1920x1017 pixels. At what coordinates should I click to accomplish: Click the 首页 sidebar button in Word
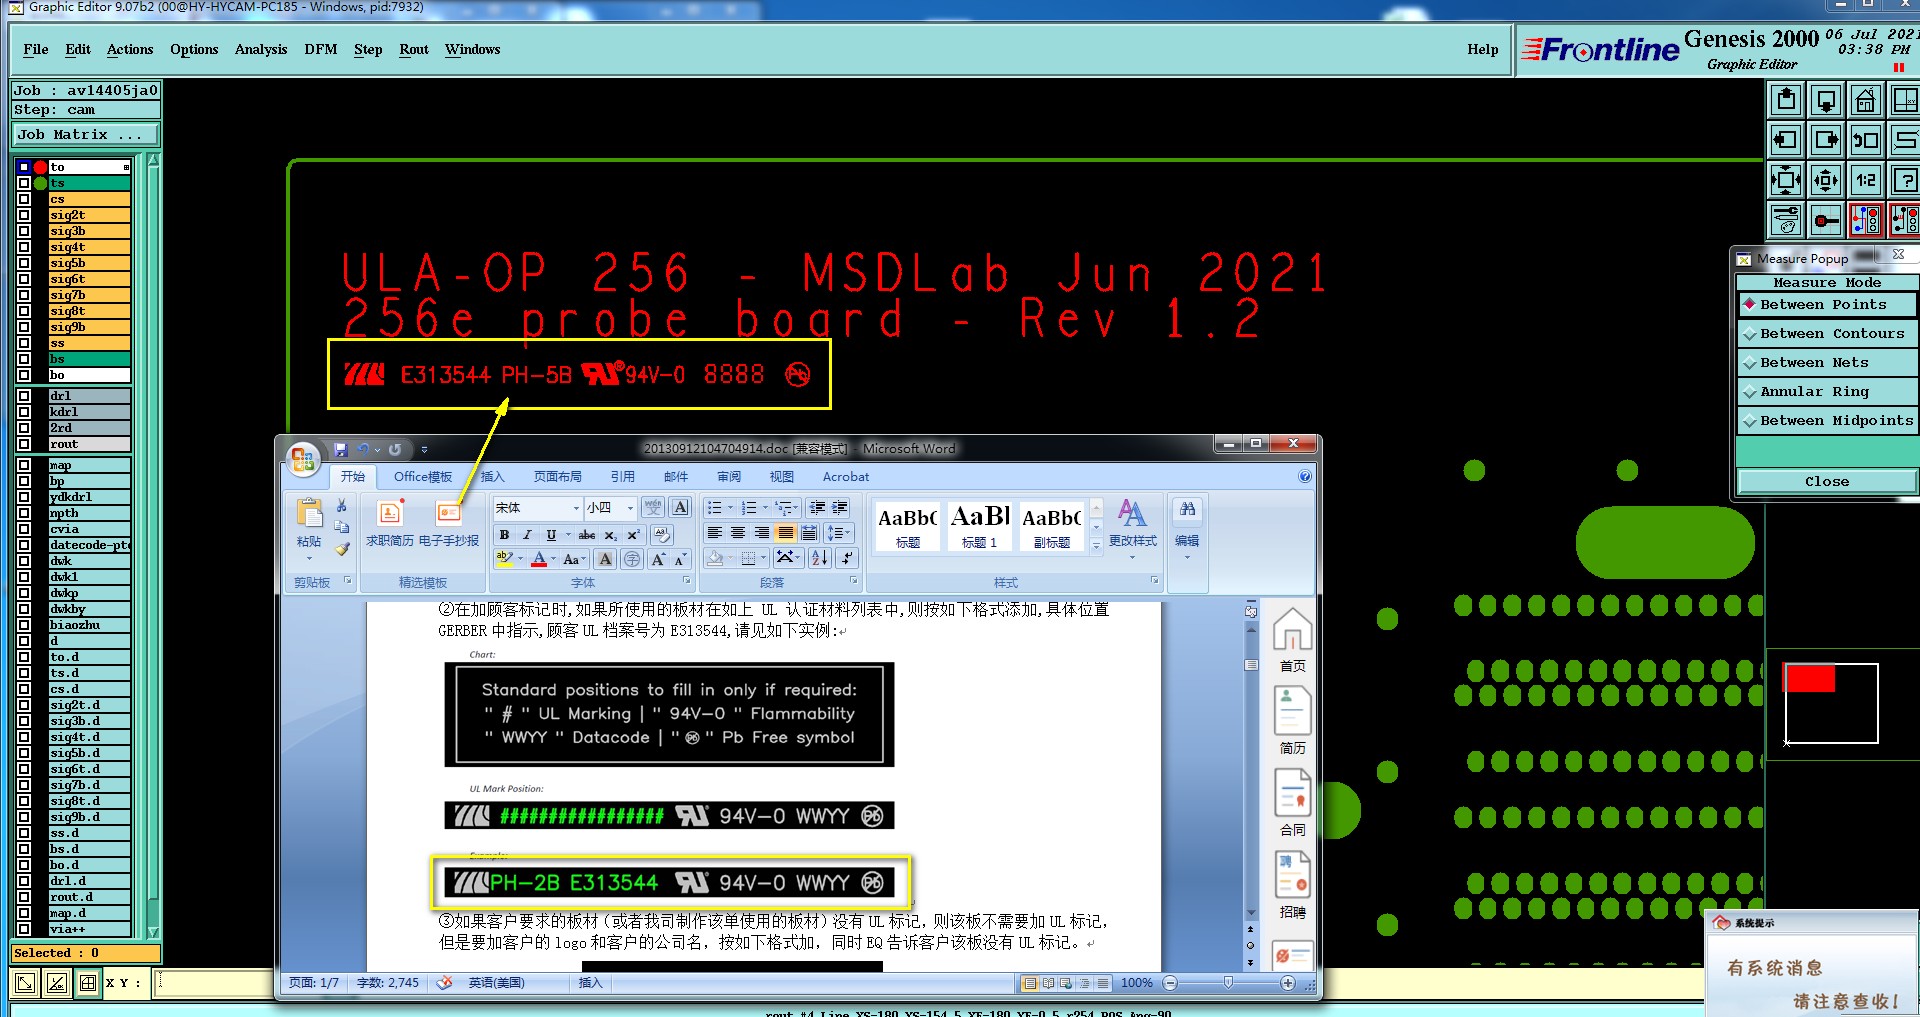(x=1292, y=640)
